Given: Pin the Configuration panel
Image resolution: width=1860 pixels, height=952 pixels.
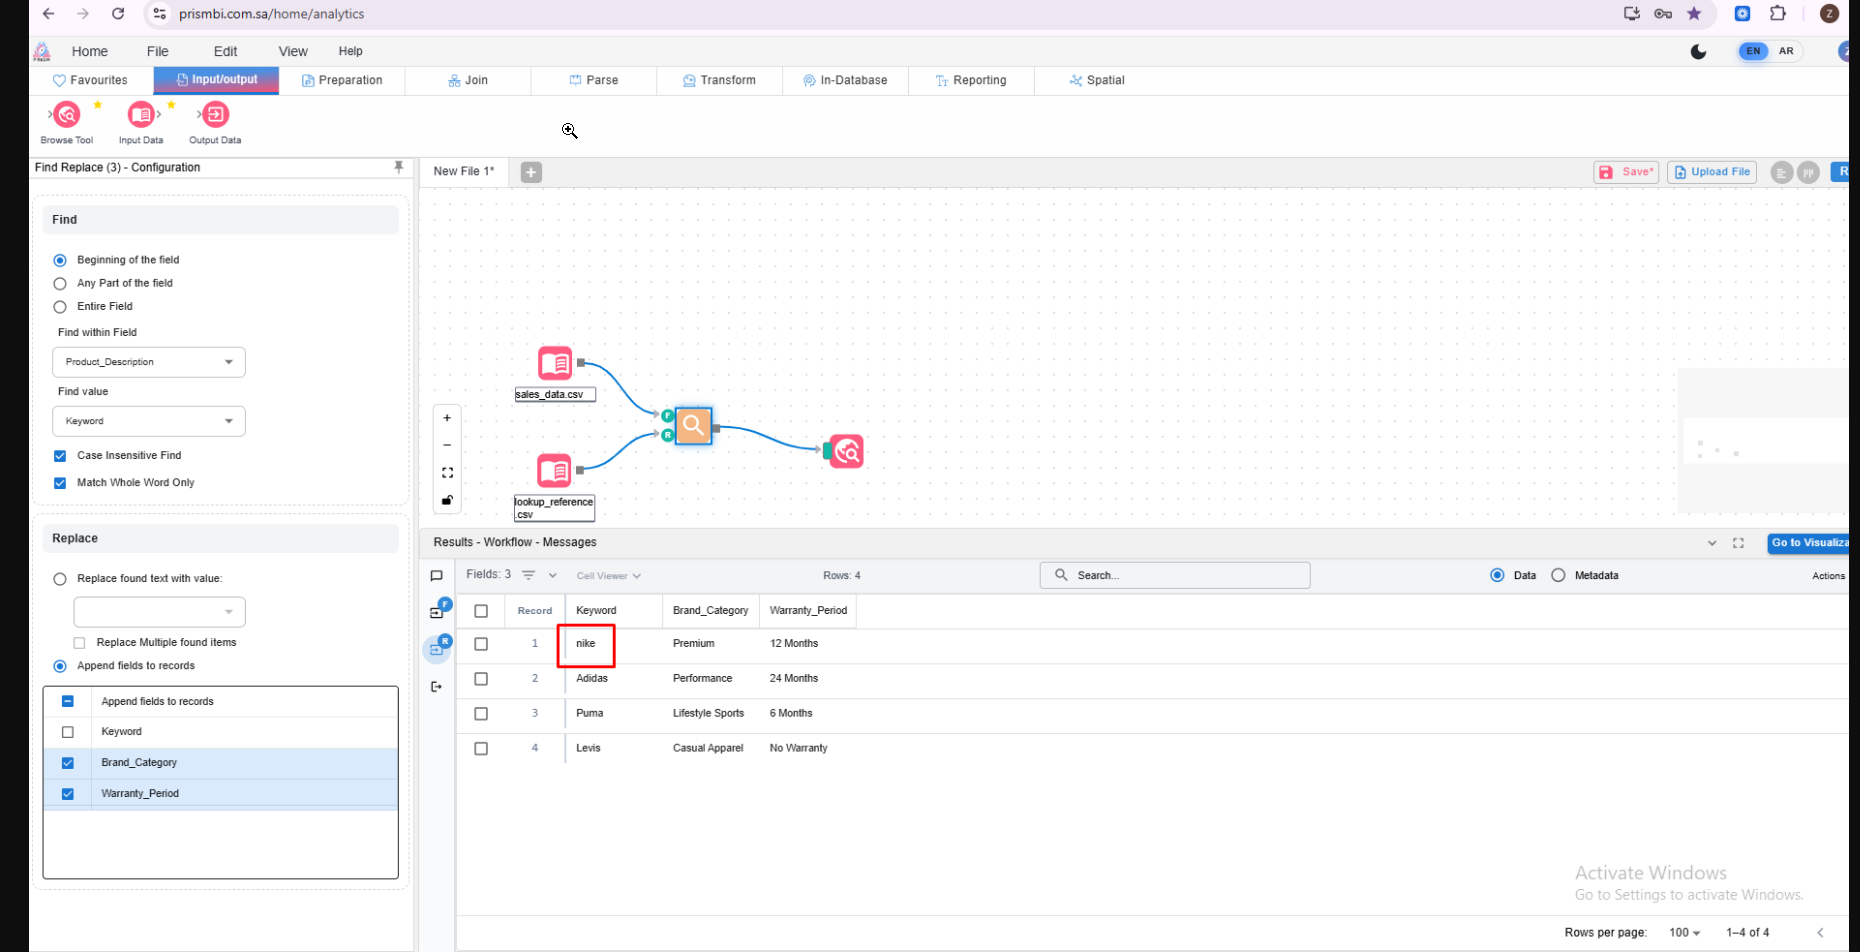Looking at the screenshot, I should pyautogui.click(x=398, y=167).
